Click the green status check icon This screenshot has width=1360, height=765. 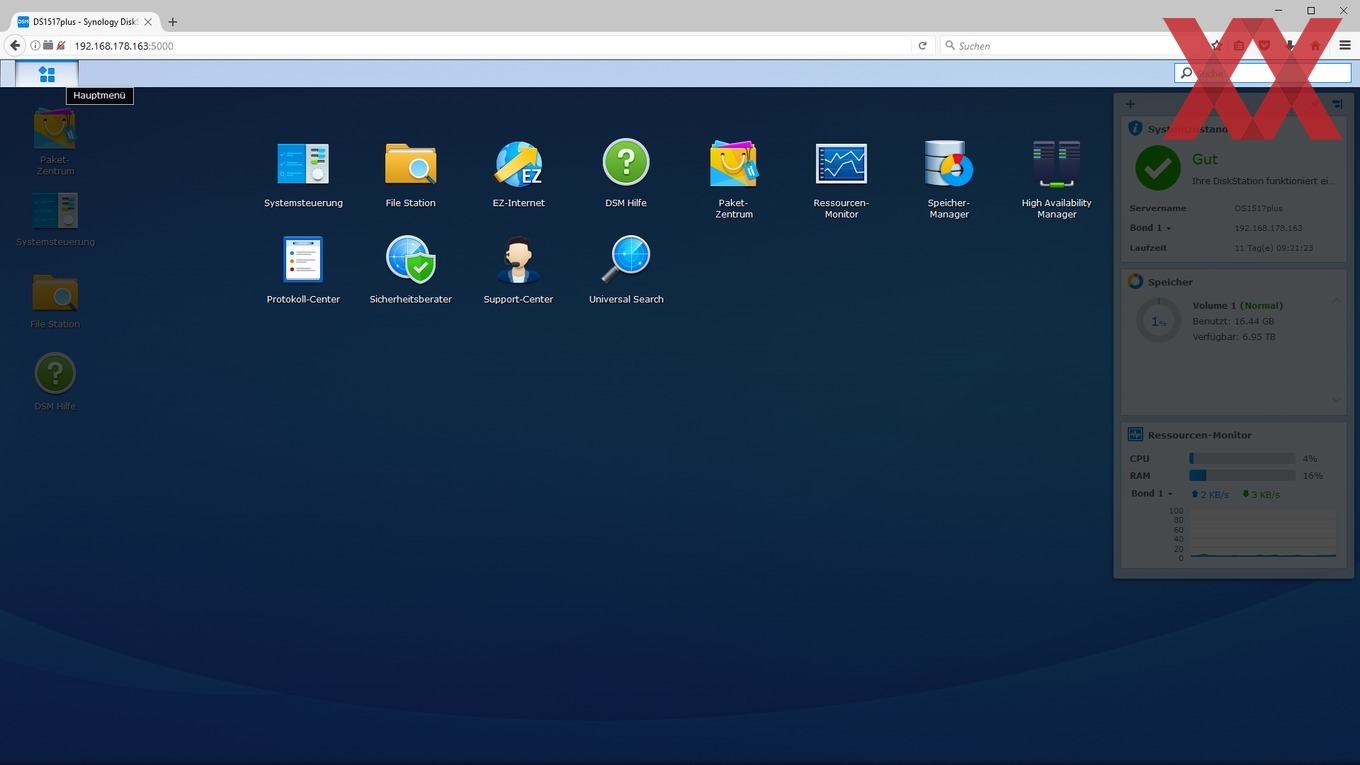[1157, 168]
